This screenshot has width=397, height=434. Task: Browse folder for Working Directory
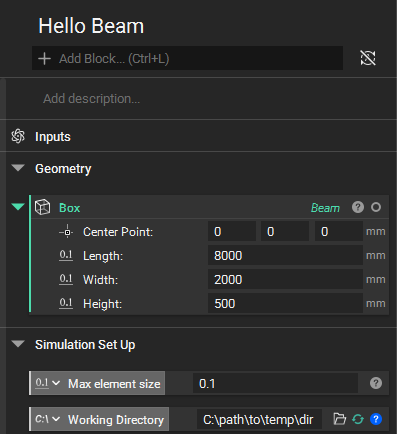[x=340, y=419]
